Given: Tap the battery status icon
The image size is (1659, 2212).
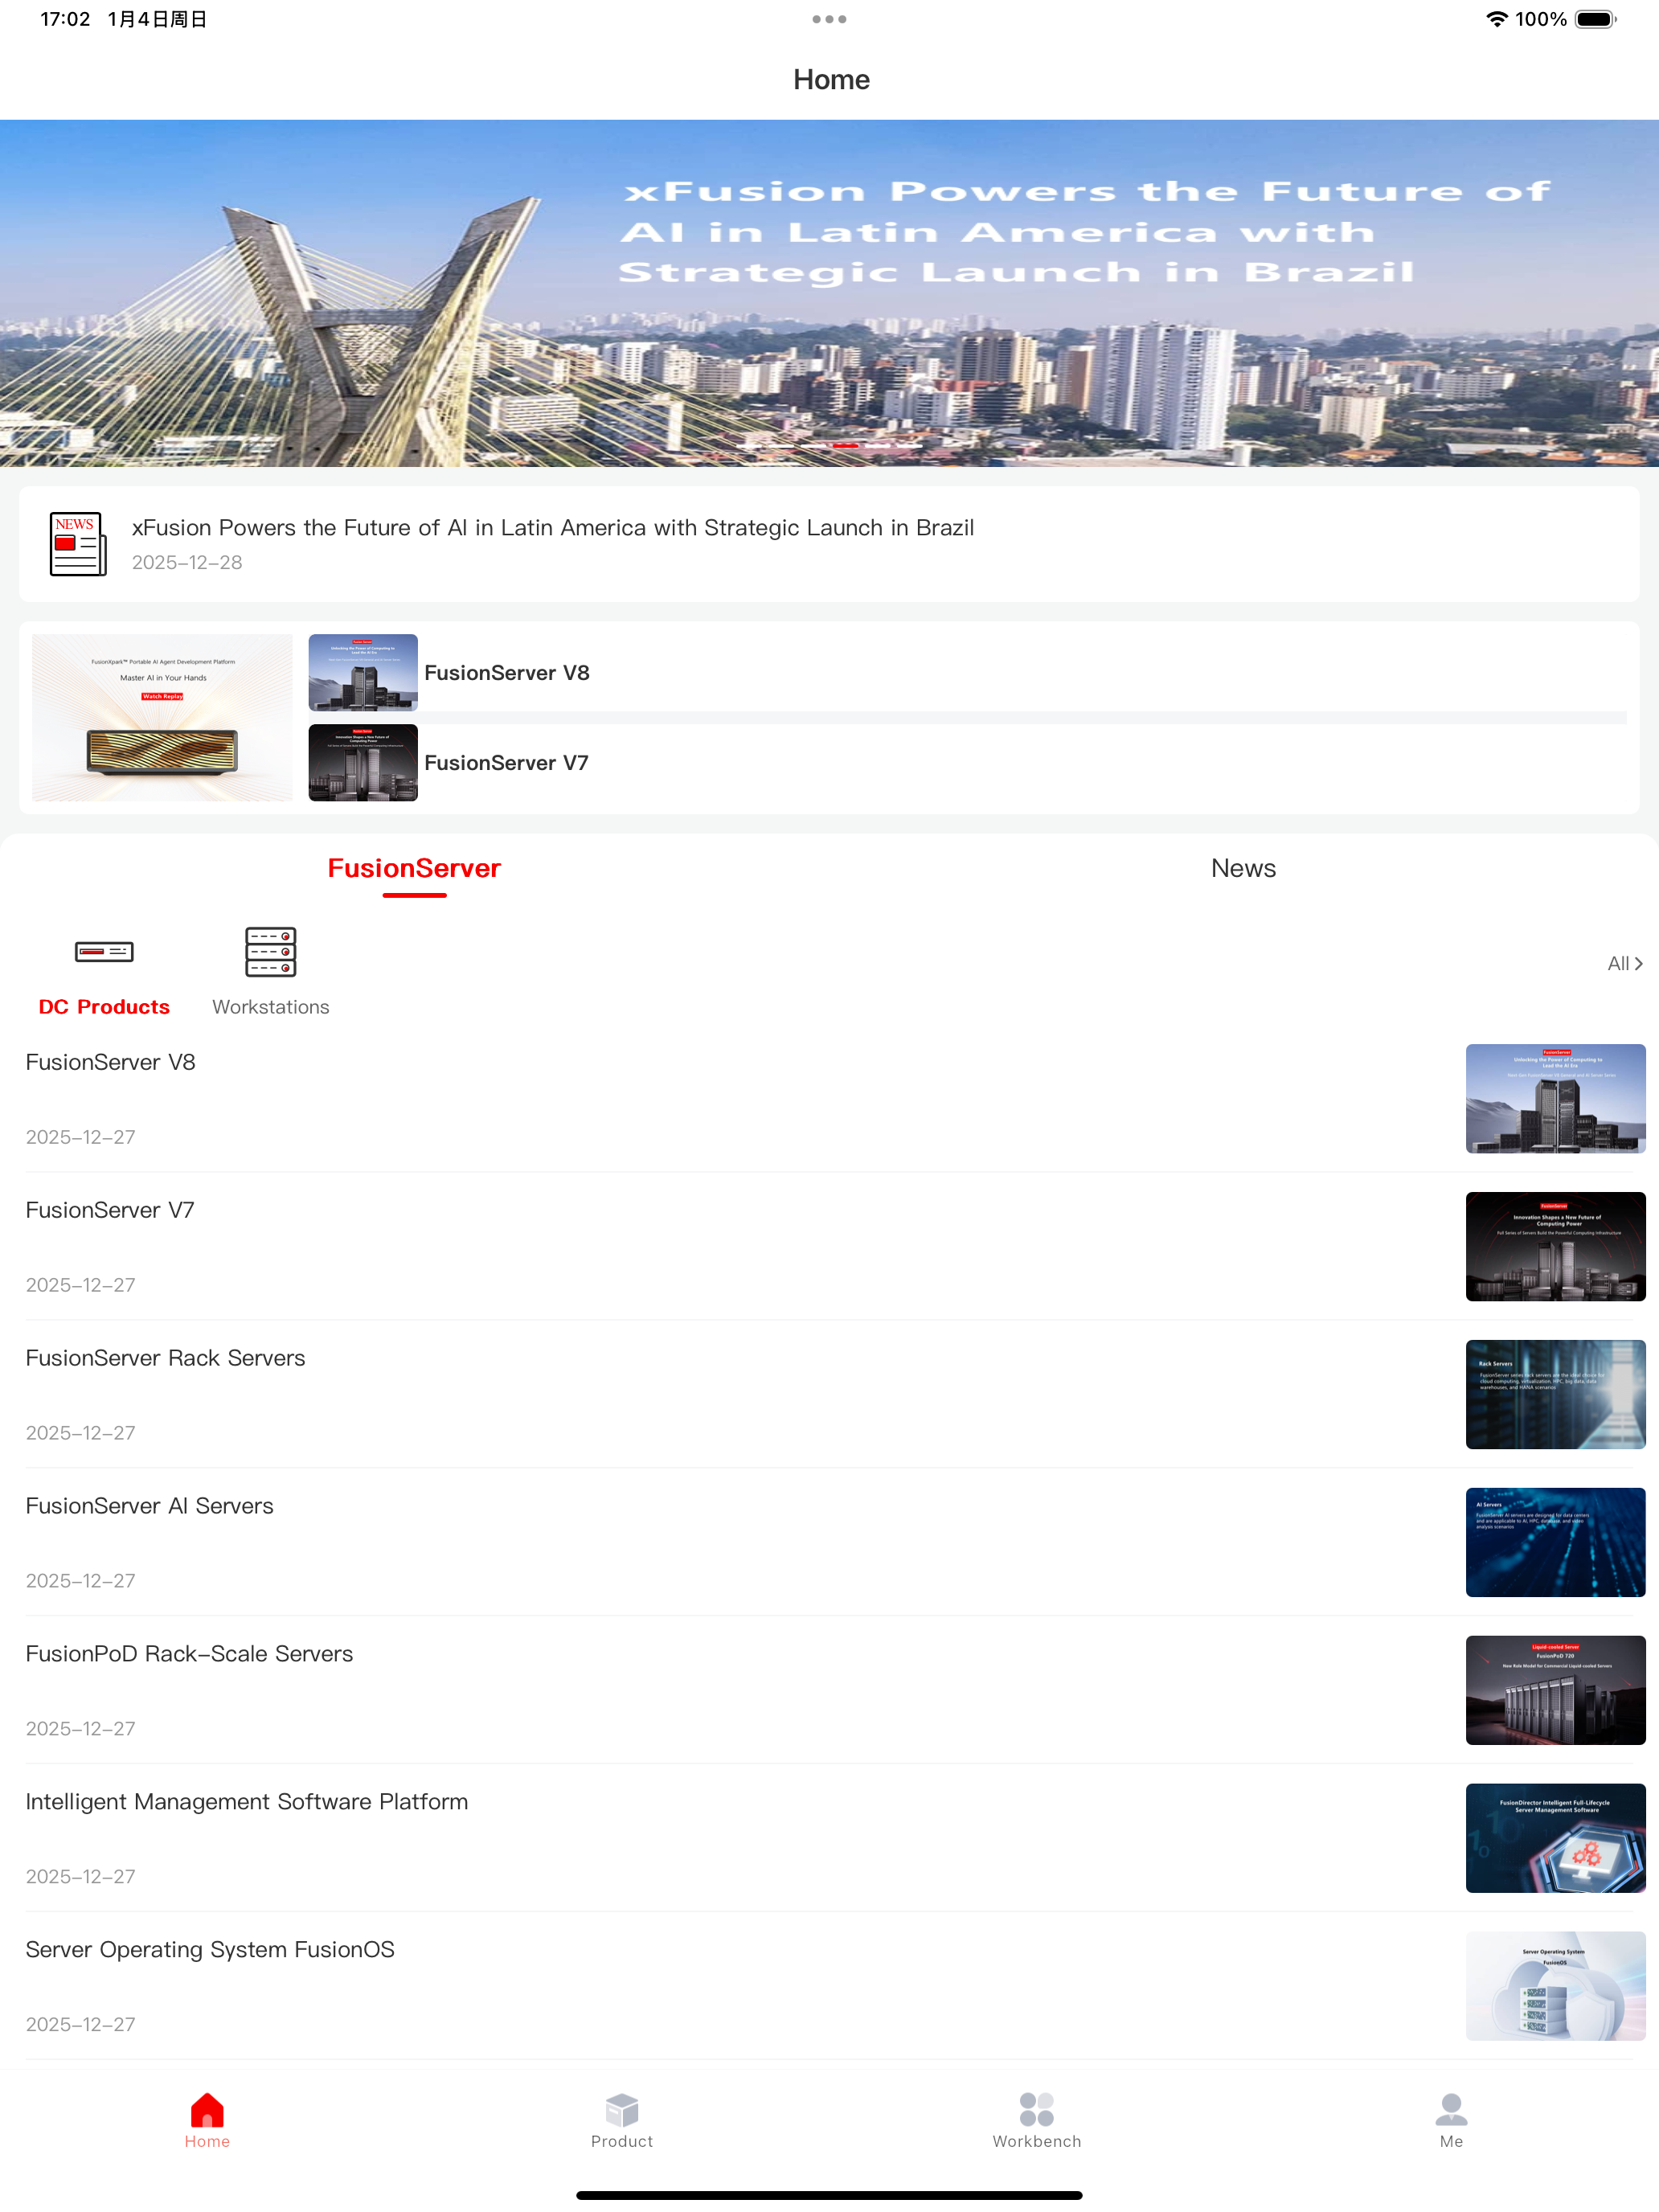Looking at the screenshot, I should click(x=1595, y=19).
